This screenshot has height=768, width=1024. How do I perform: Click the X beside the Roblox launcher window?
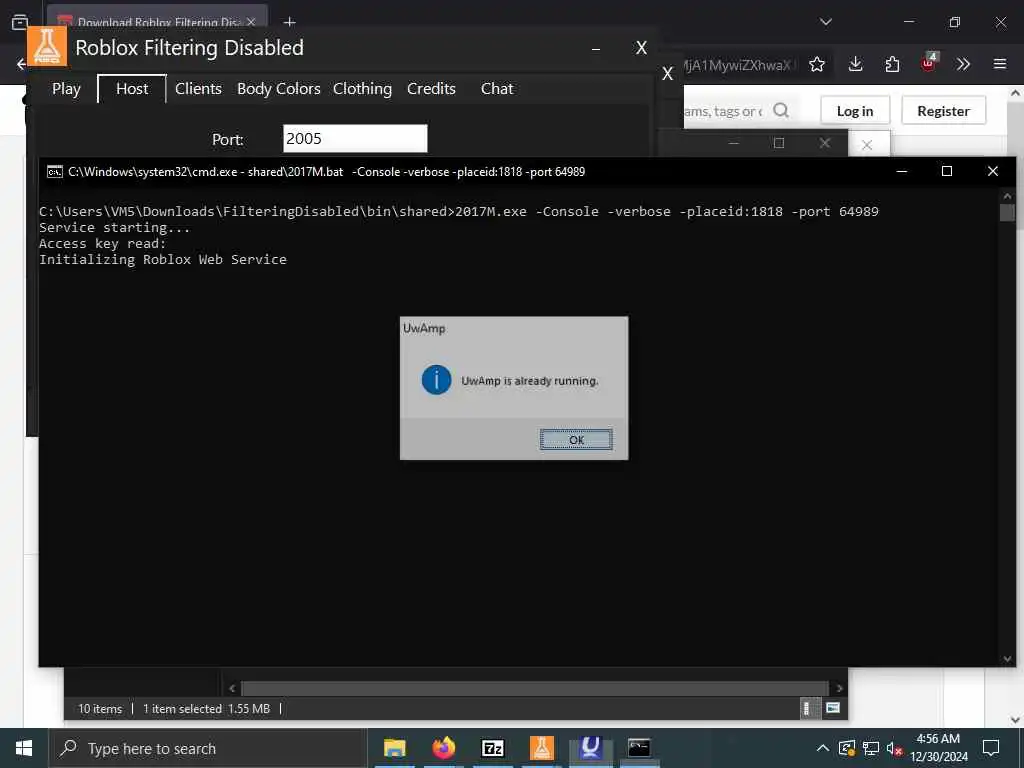(667, 74)
